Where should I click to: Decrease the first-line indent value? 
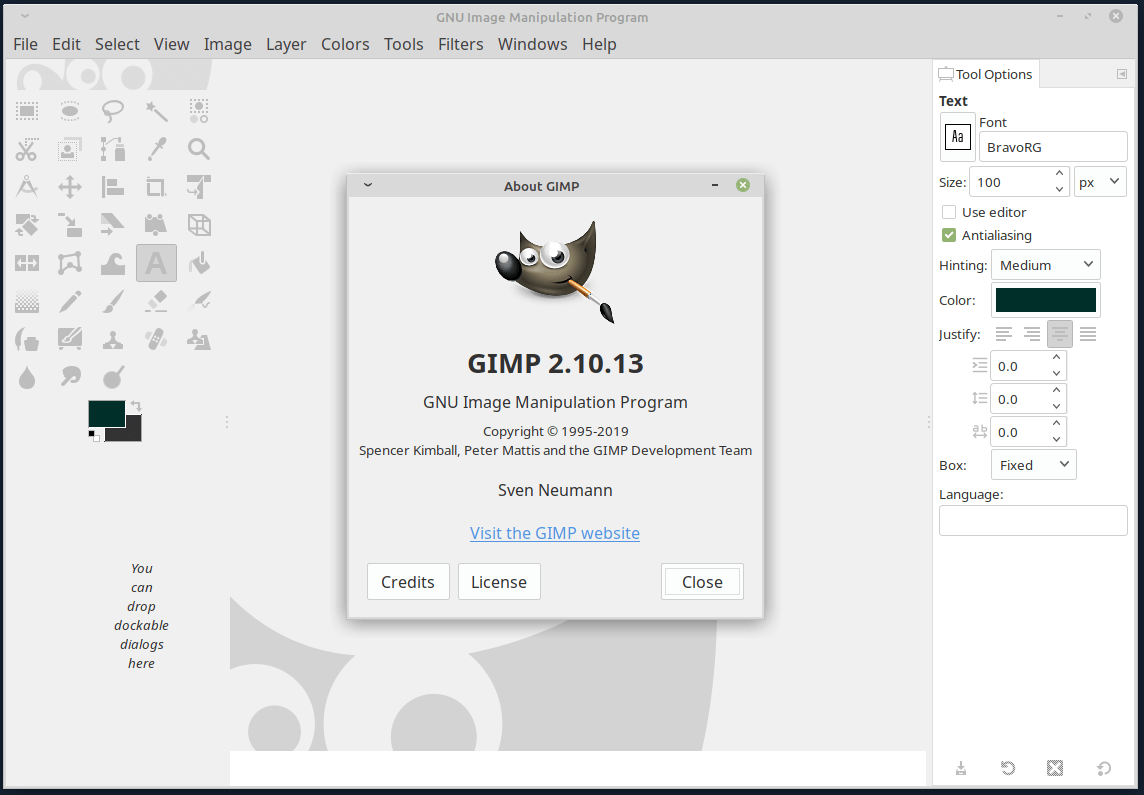click(1056, 373)
